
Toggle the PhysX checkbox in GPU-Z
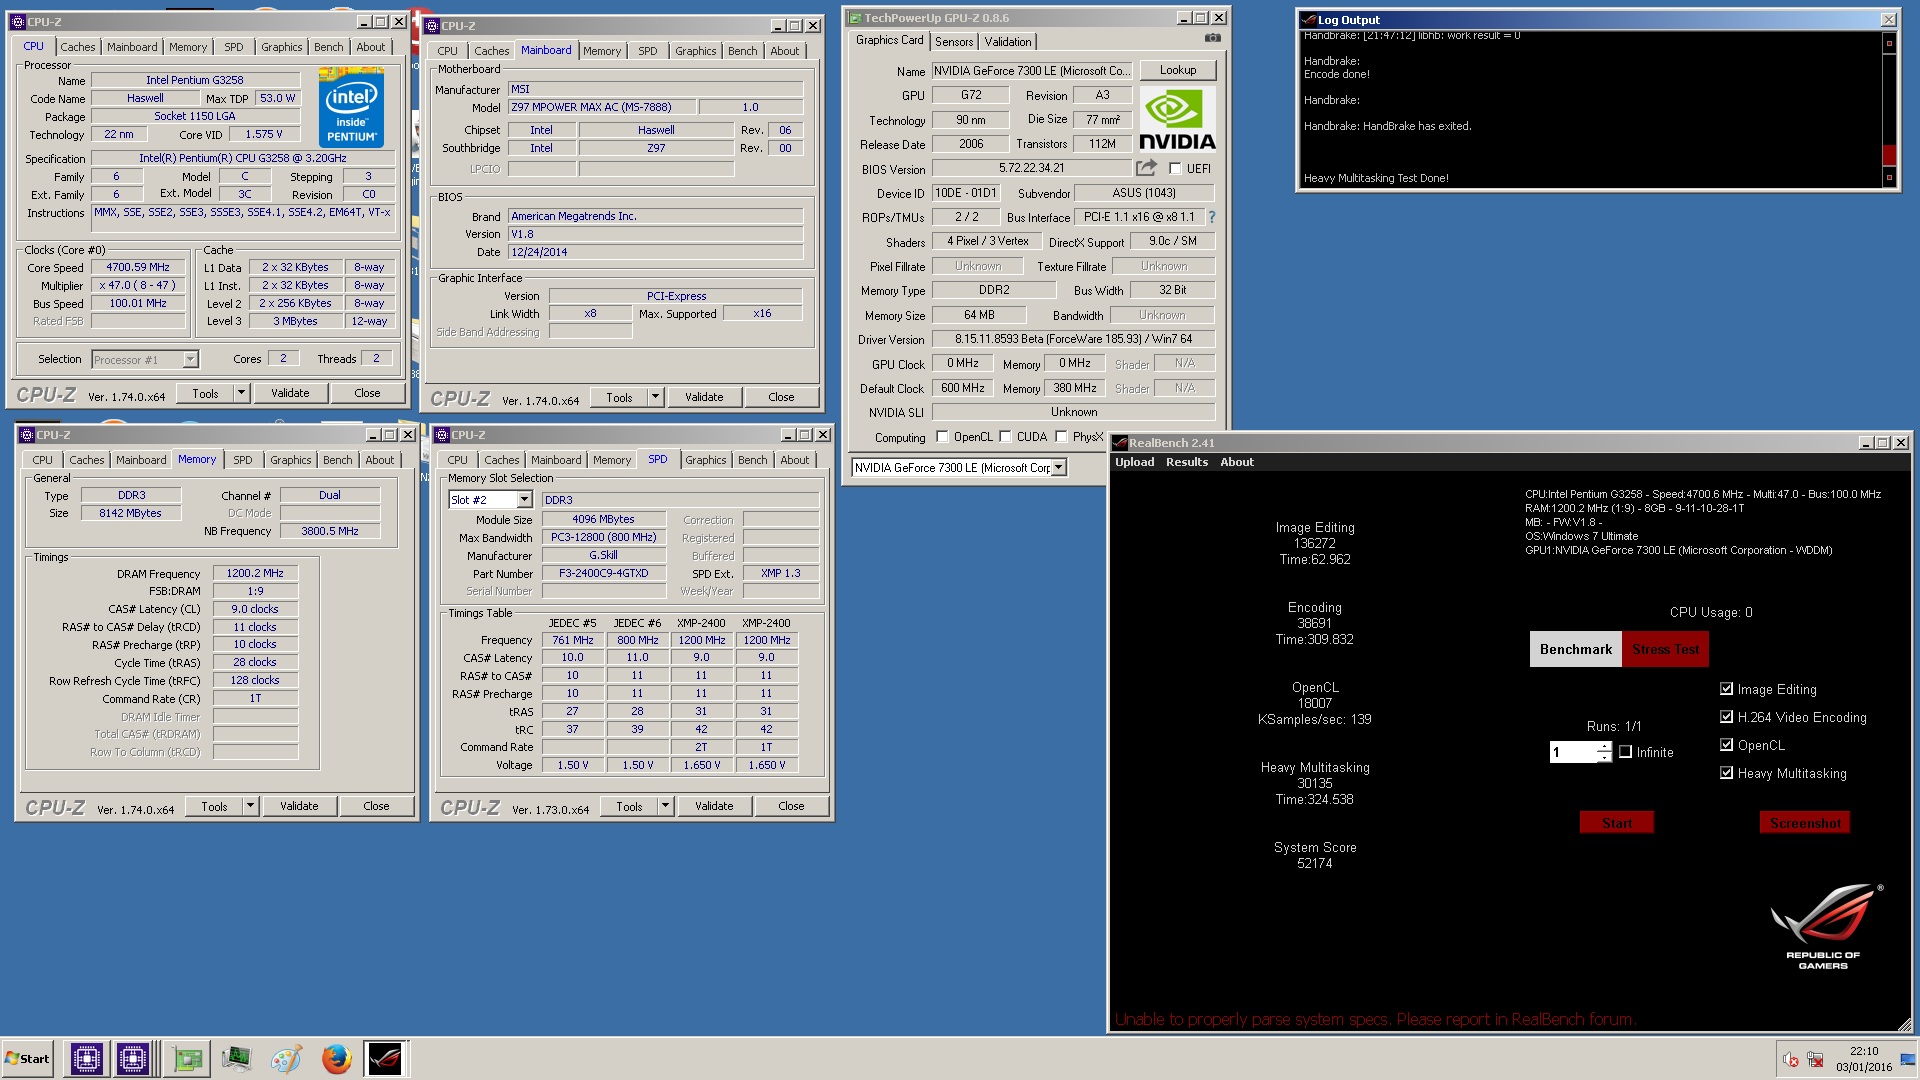[x=1061, y=436]
